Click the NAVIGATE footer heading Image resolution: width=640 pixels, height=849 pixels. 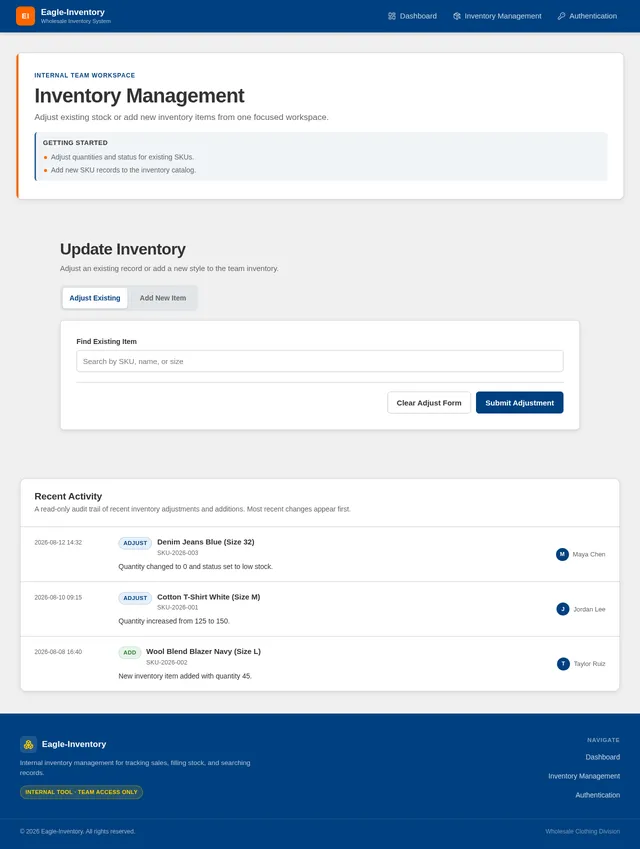pyautogui.click(x=603, y=740)
